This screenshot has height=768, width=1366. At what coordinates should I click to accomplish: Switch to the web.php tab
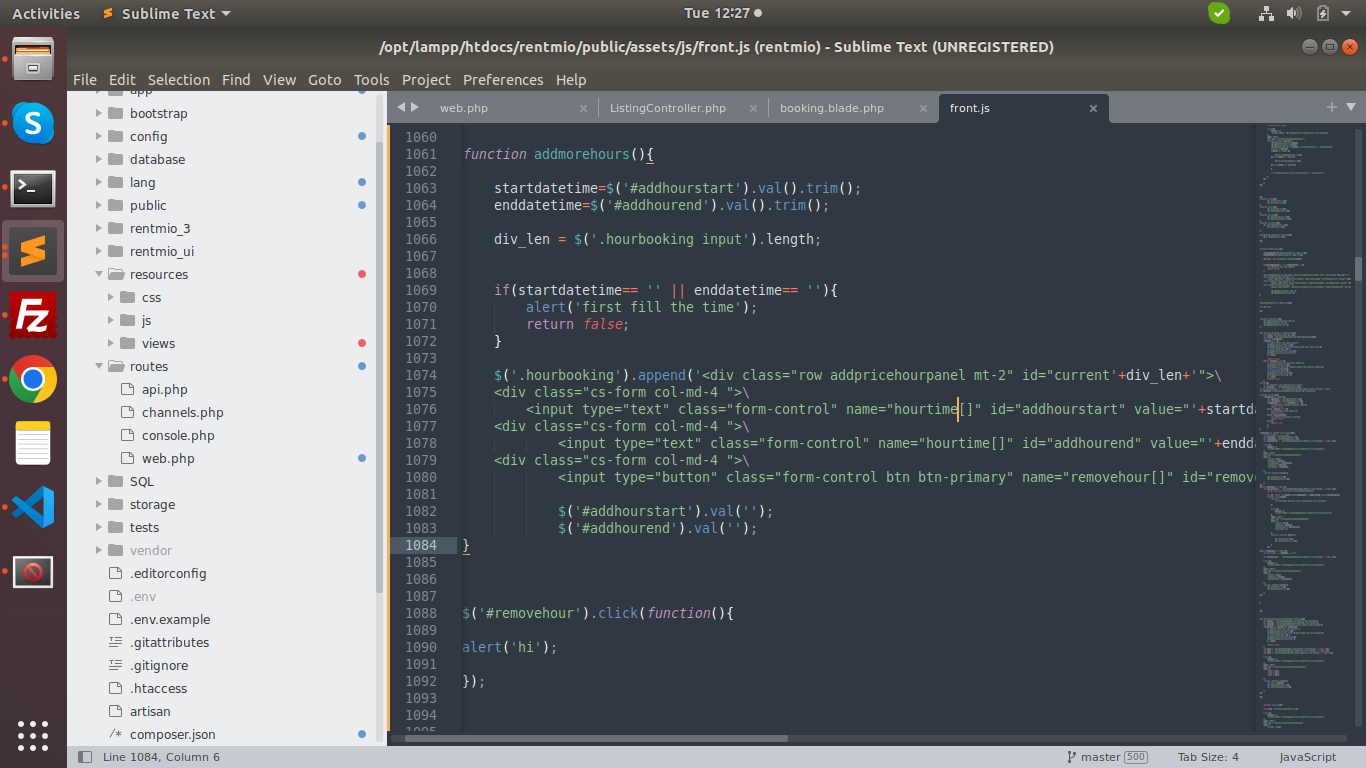pos(464,108)
